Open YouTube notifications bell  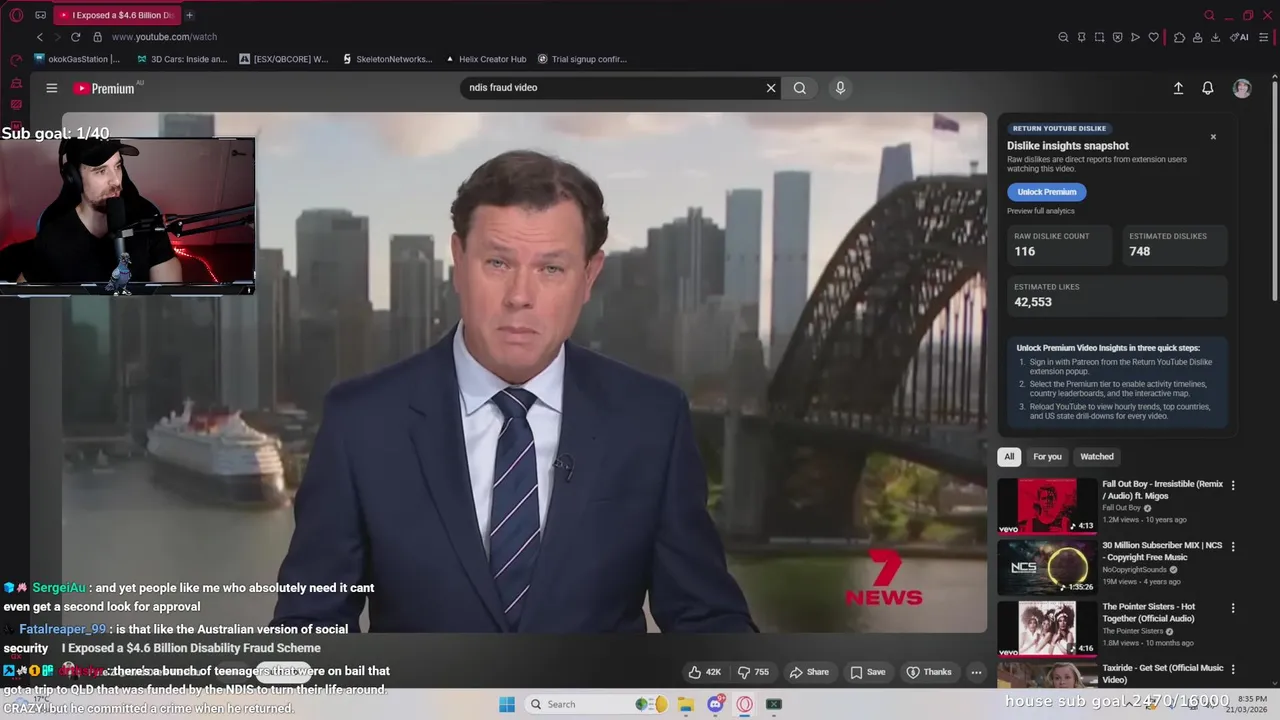[1208, 88]
